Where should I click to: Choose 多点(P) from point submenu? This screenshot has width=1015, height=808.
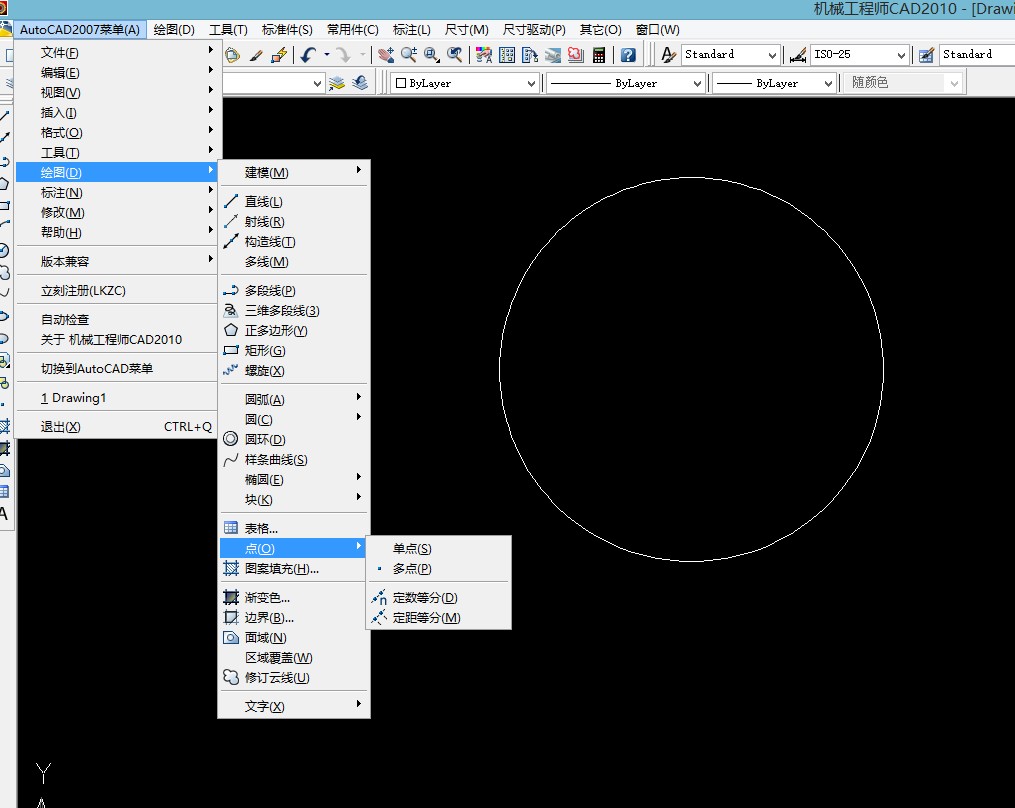click(x=439, y=568)
